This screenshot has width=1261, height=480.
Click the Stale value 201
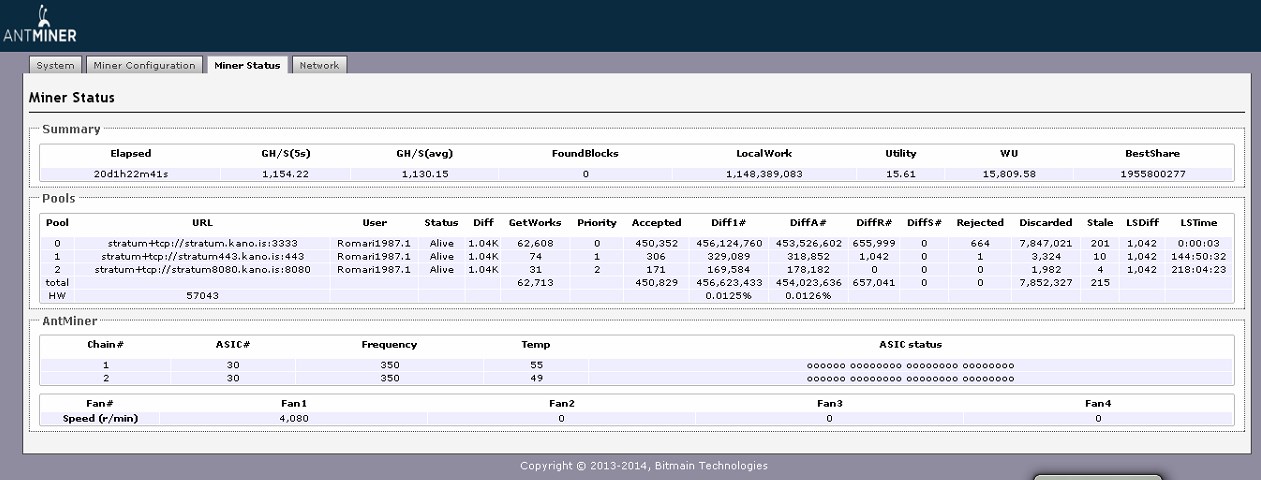tap(1100, 243)
